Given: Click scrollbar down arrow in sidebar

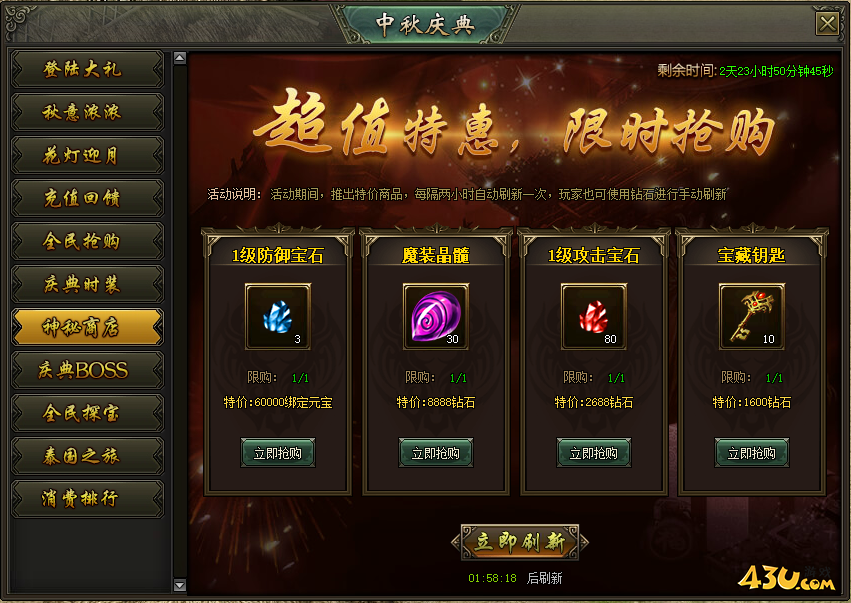Looking at the screenshot, I should [x=180, y=585].
